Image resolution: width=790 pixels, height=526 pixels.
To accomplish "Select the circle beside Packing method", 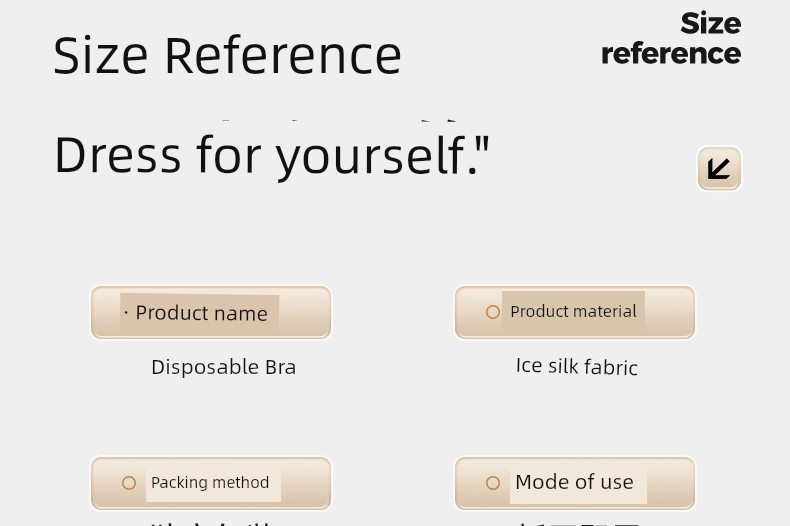I will [x=129, y=483].
